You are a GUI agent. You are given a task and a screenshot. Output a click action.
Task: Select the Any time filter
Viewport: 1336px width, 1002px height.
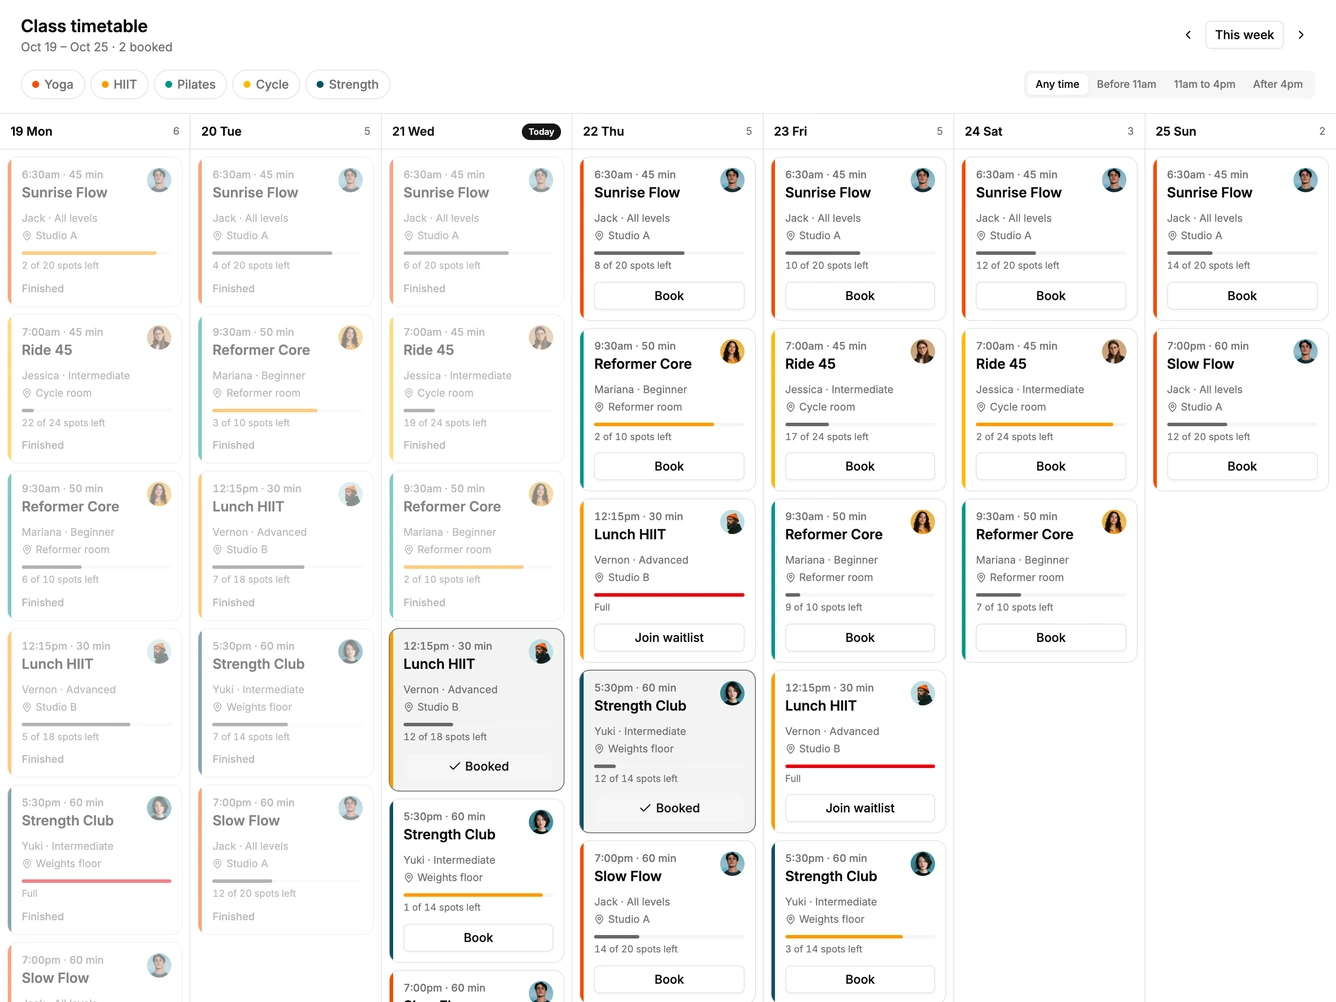(1057, 84)
